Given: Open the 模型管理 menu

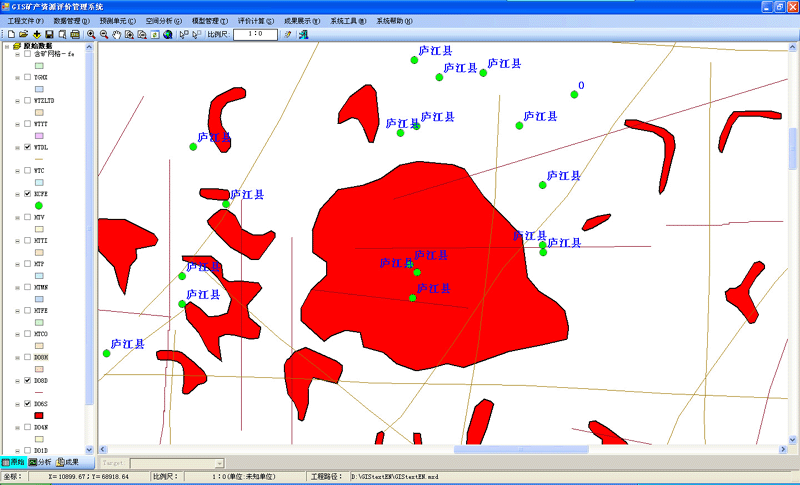Looking at the screenshot, I should click(x=209, y=20).
